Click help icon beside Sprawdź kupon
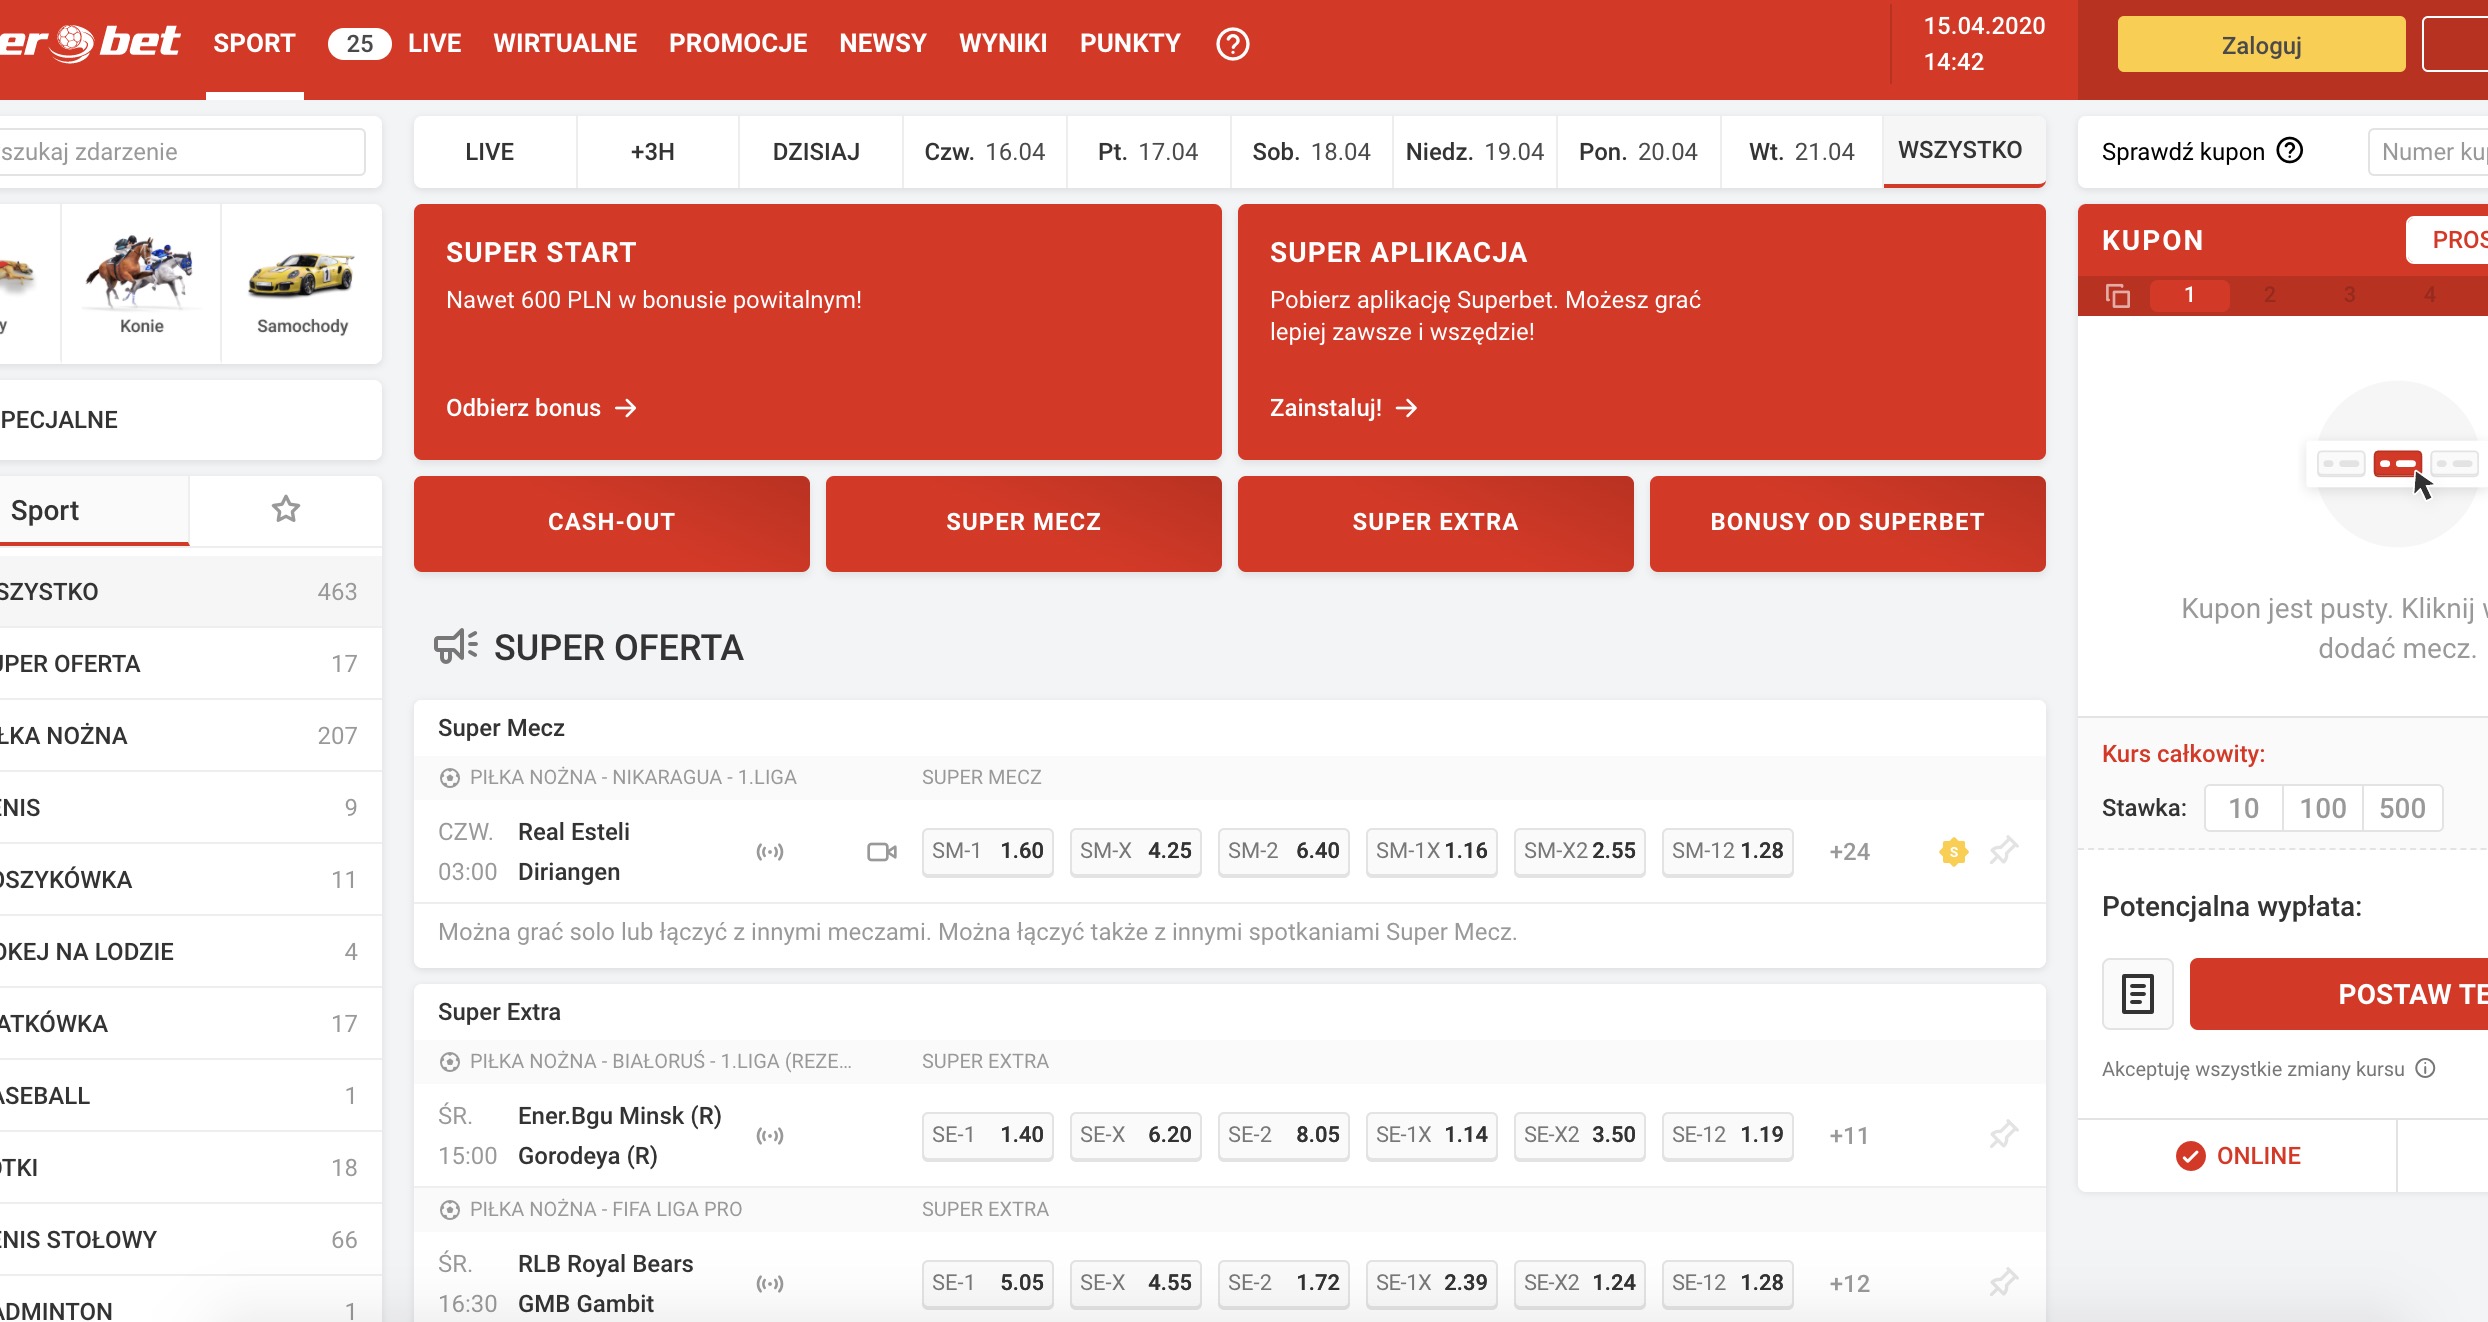 point(2289,151)
